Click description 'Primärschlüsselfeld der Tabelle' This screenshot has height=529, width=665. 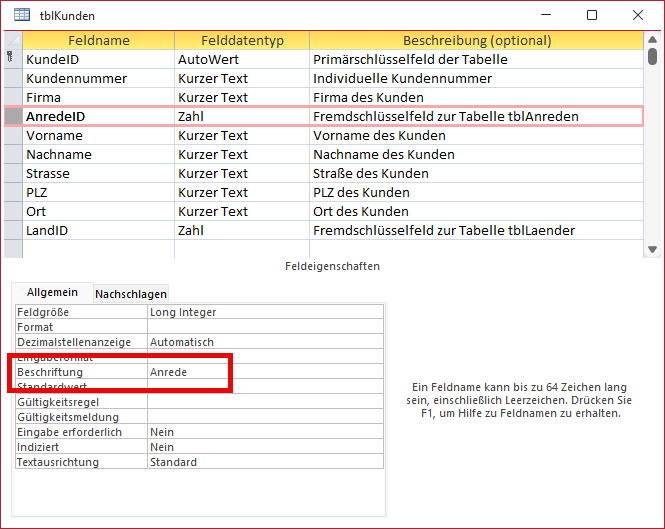pyautogui.click(x=410, y=59)
